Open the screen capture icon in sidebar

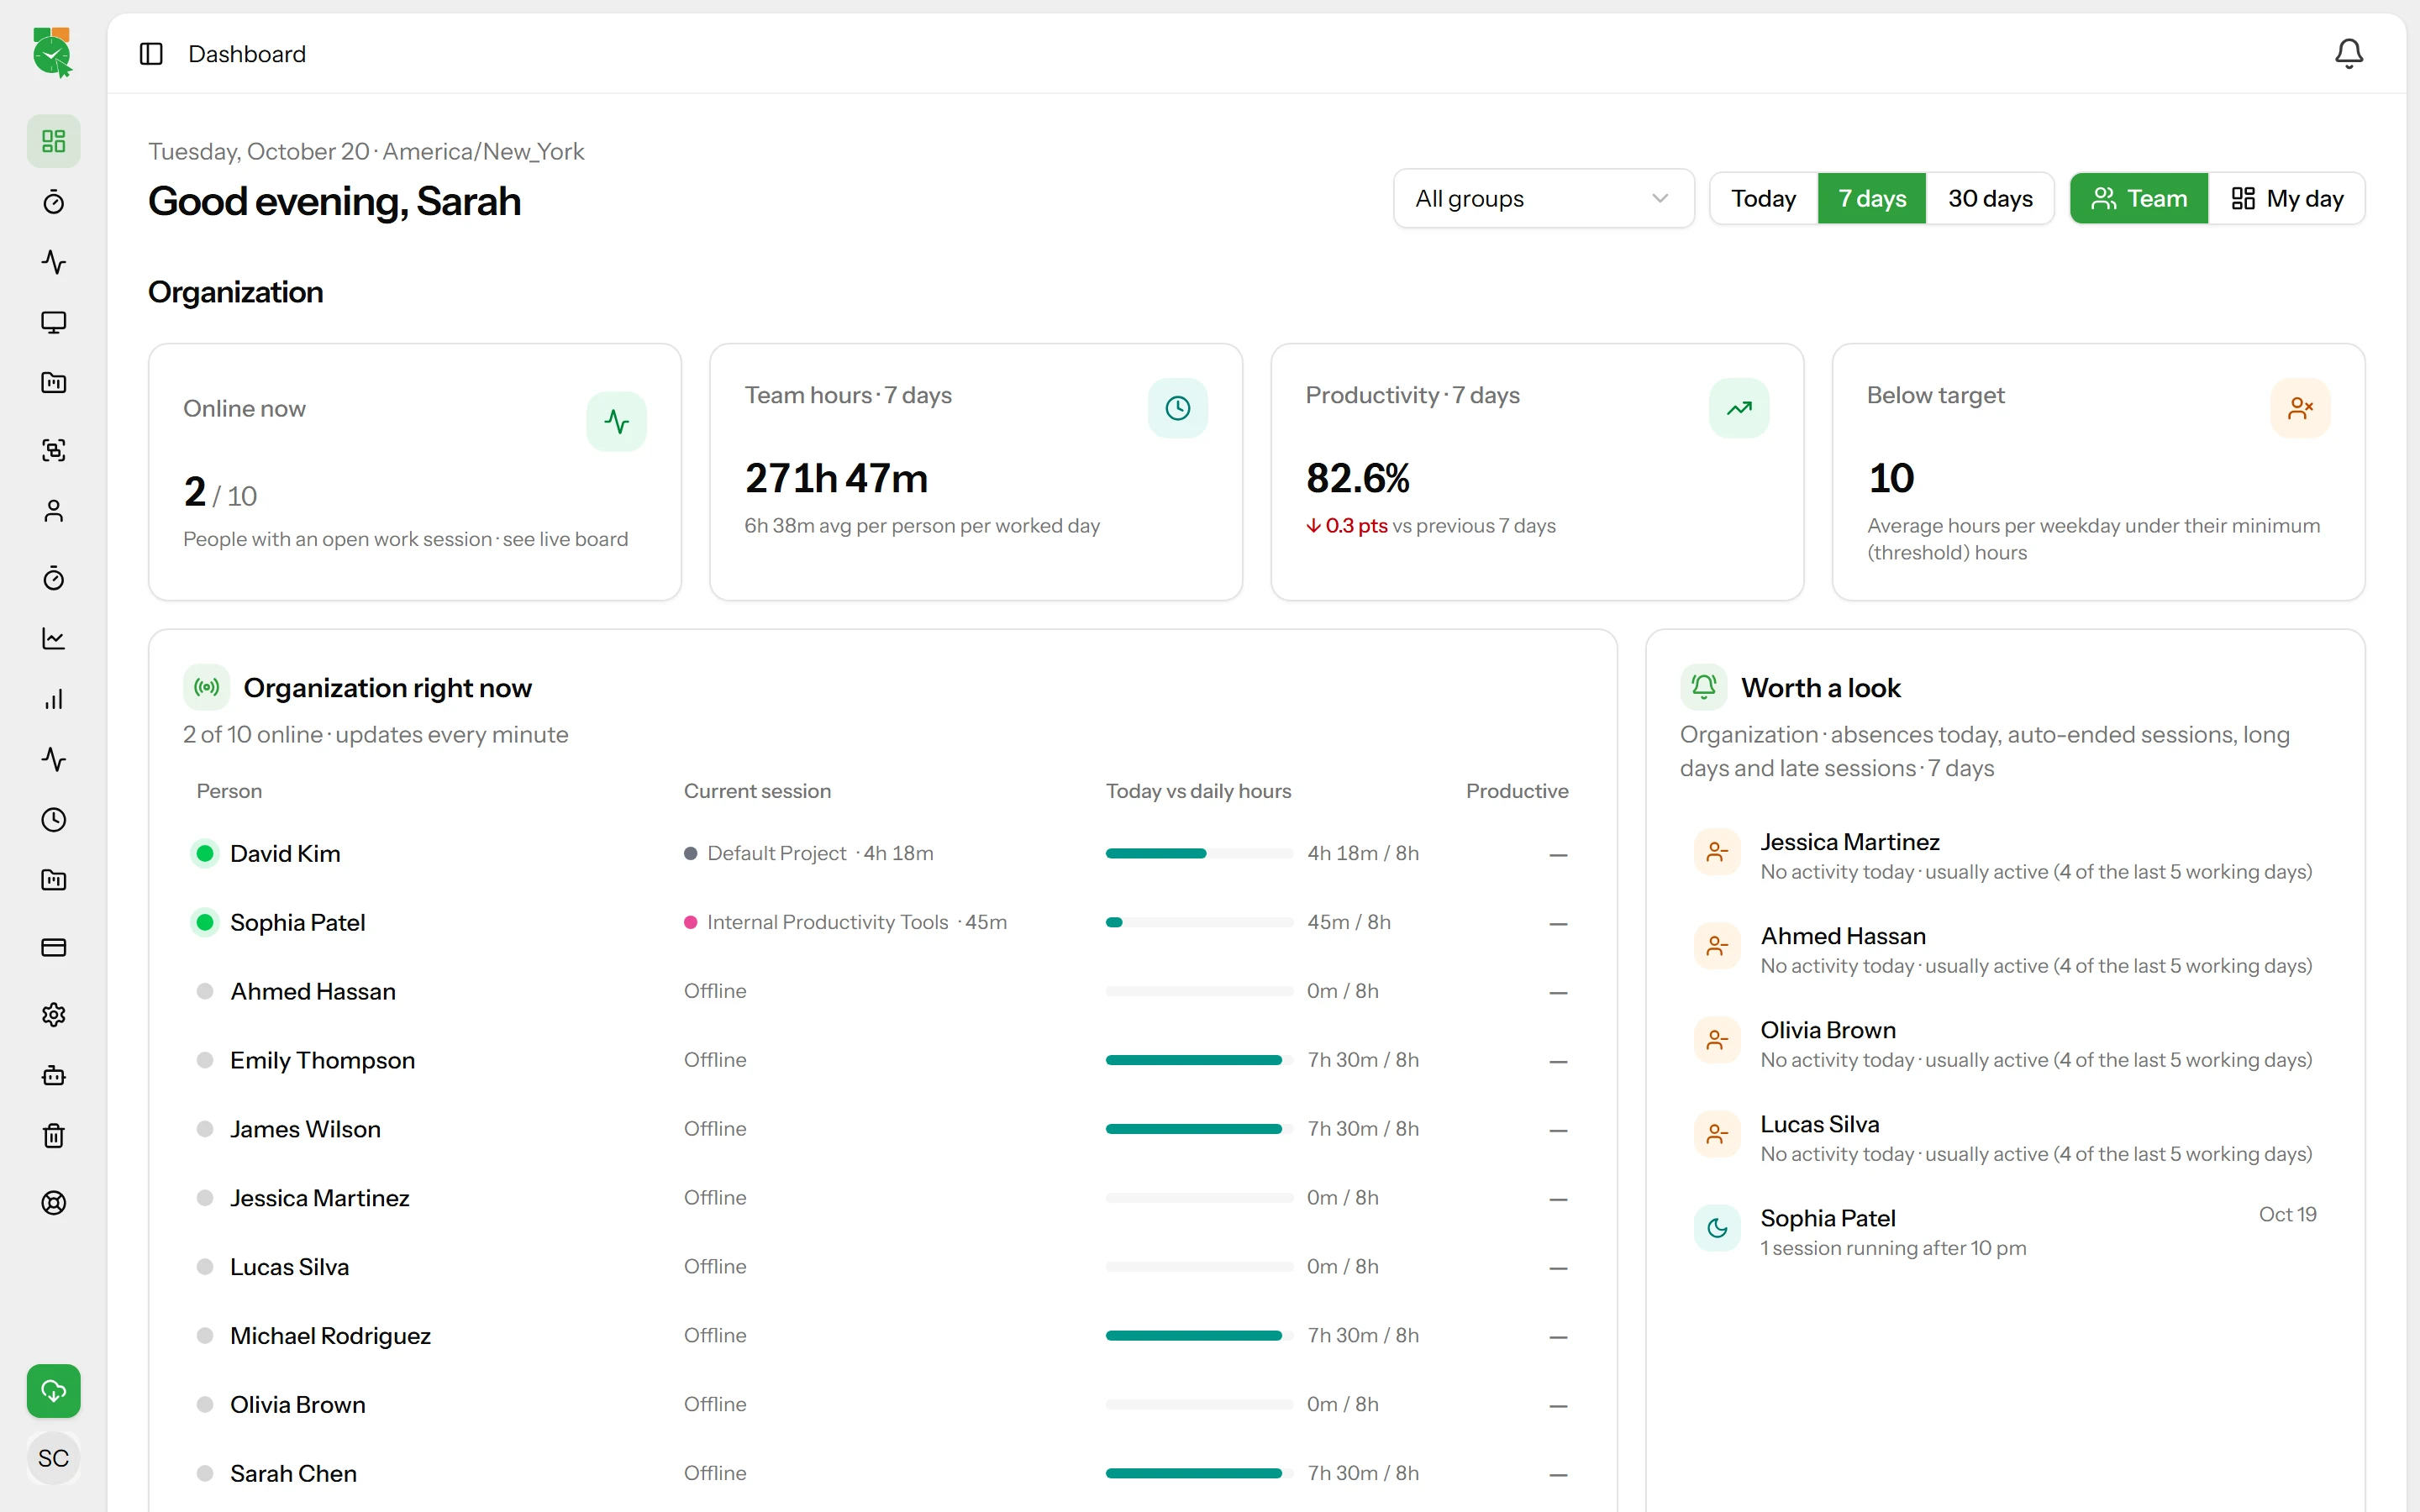point(54,450)
